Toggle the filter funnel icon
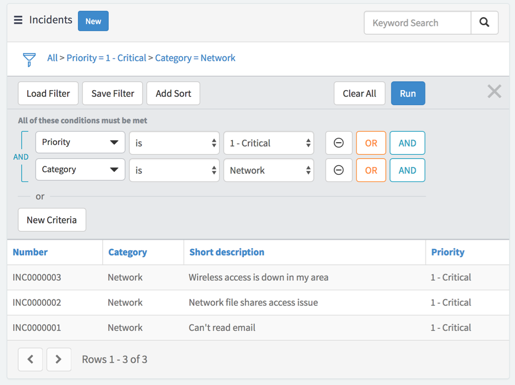The height and width of the screenshot is (385, 515). pyautogui.click(x=29, y=59)
